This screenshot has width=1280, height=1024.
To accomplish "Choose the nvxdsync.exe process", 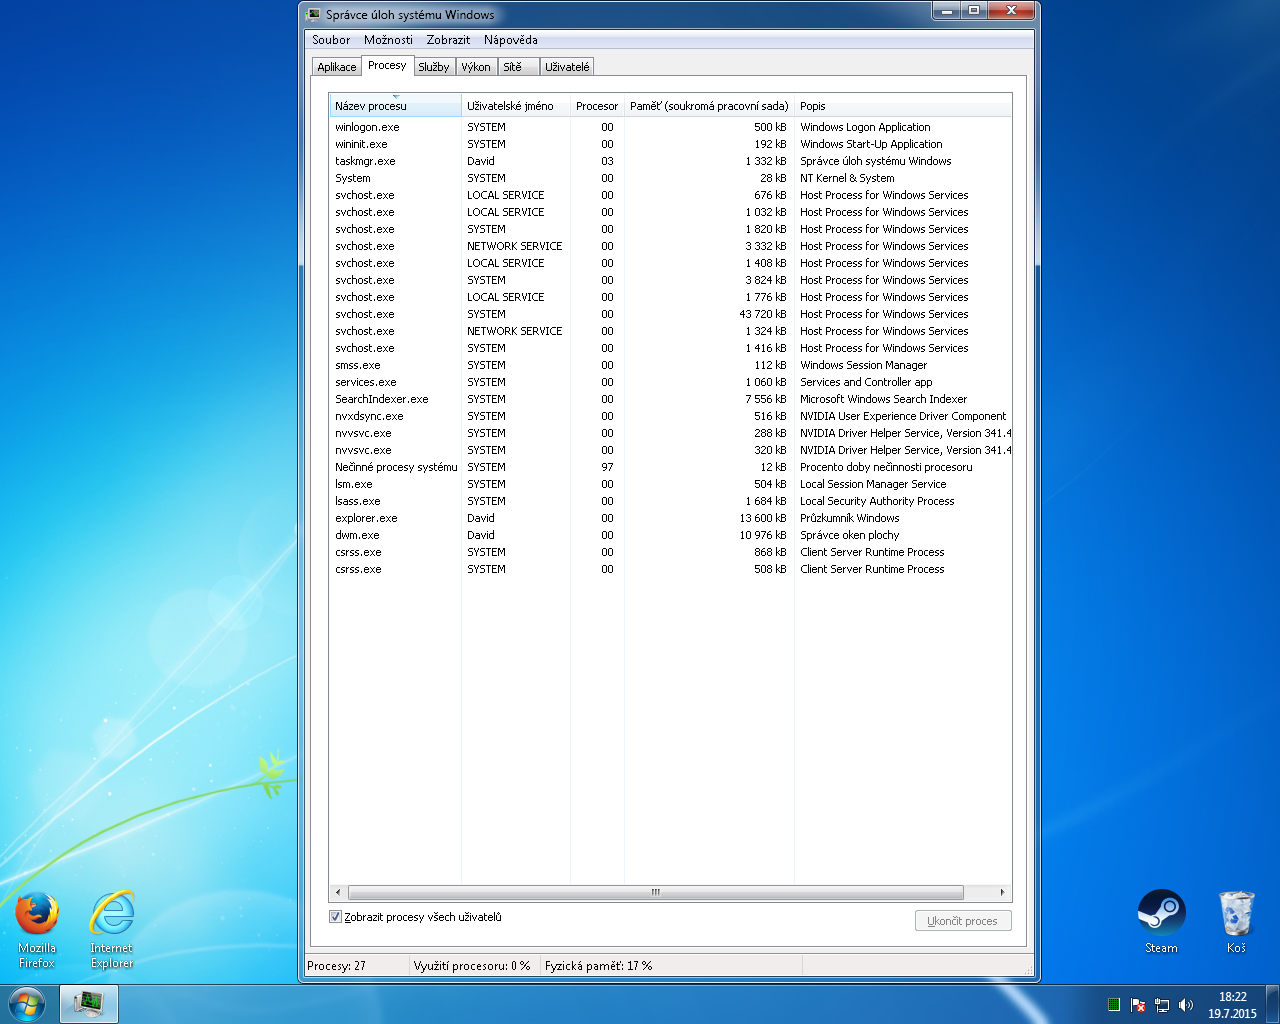I will (x=670, y=416).
